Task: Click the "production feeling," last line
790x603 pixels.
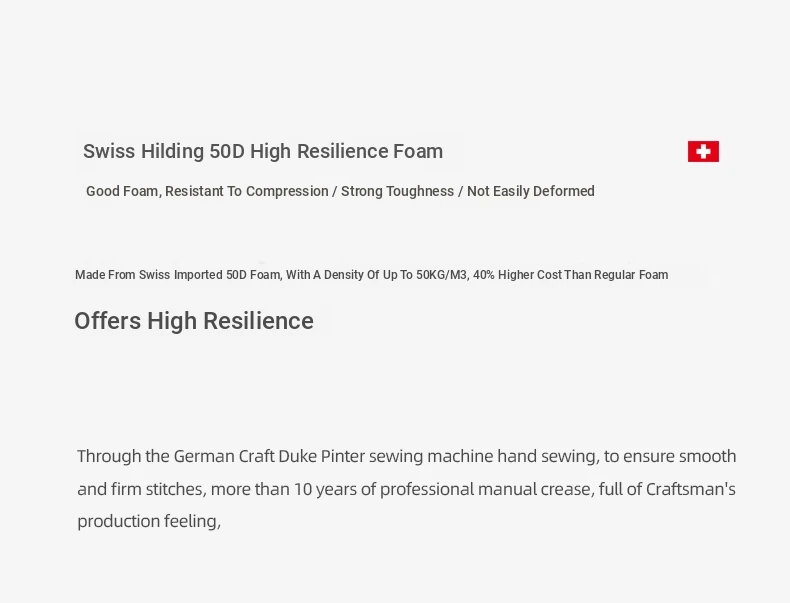Action: (x=149, y=521)
